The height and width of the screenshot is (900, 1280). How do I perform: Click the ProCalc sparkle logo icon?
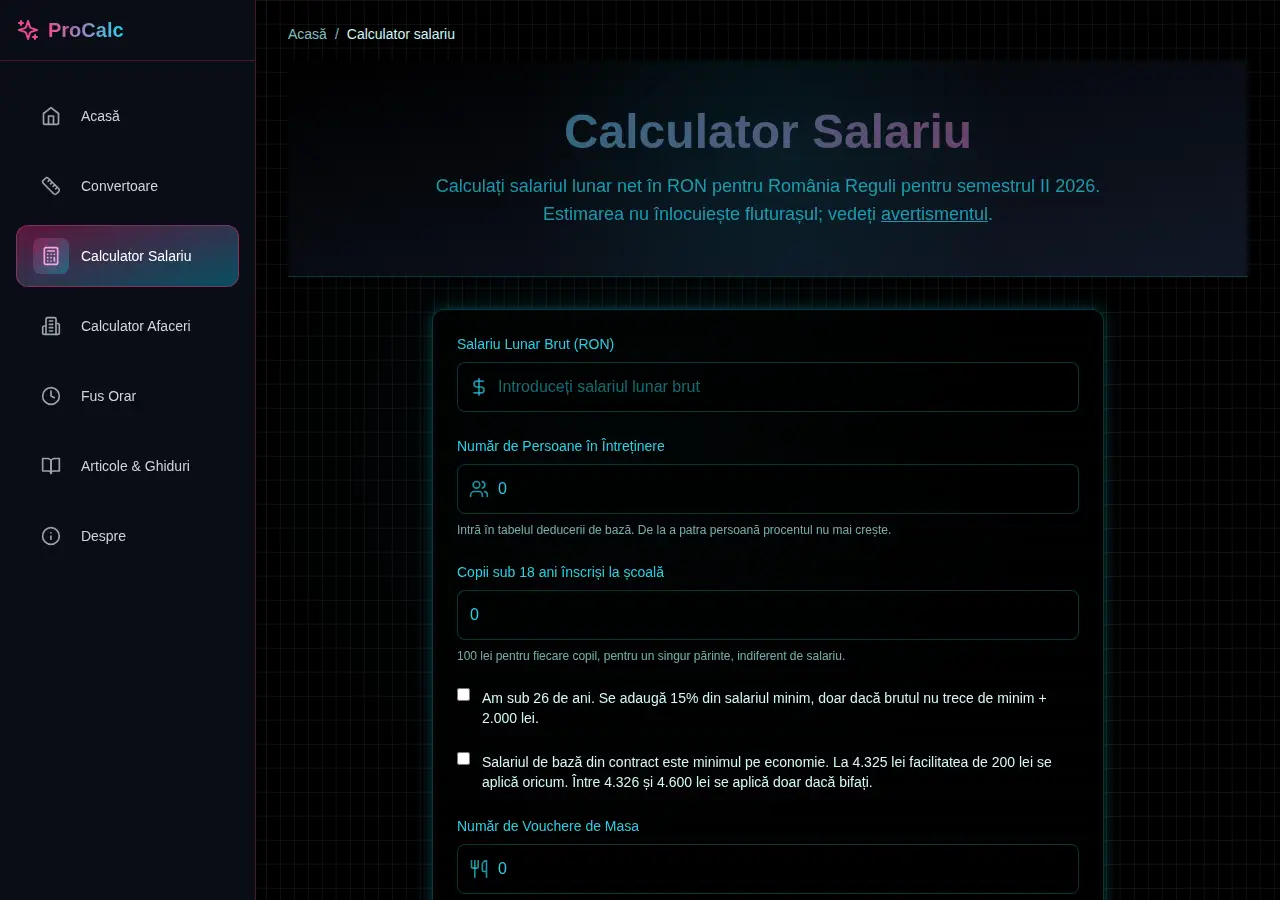pyautogui.click(x=28, y=30)
